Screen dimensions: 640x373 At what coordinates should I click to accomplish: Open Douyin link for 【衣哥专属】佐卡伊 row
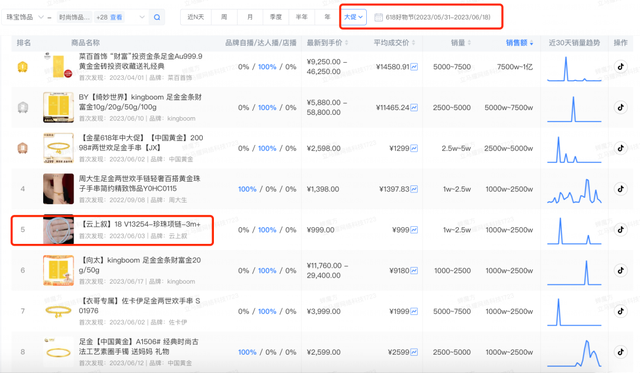620,311
